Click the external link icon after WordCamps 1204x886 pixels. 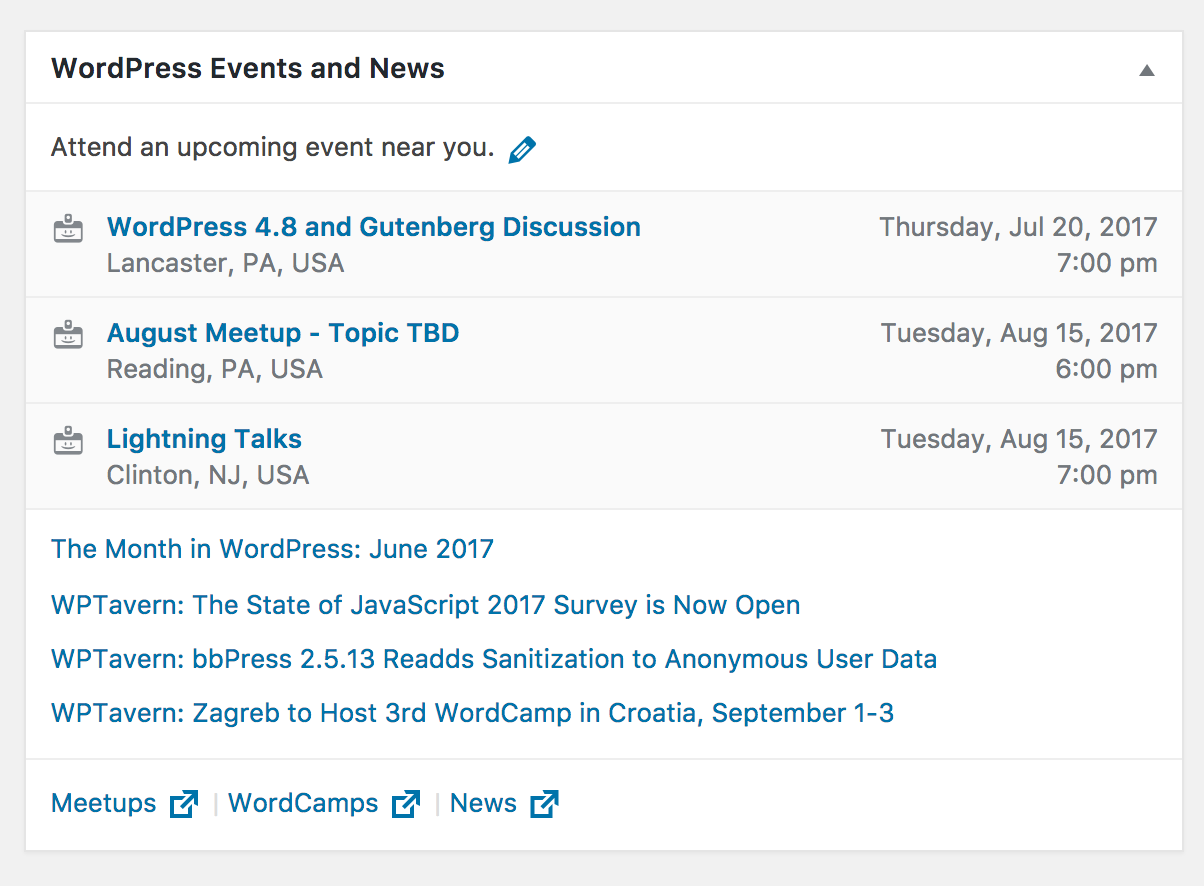click(x=406, y=804)
